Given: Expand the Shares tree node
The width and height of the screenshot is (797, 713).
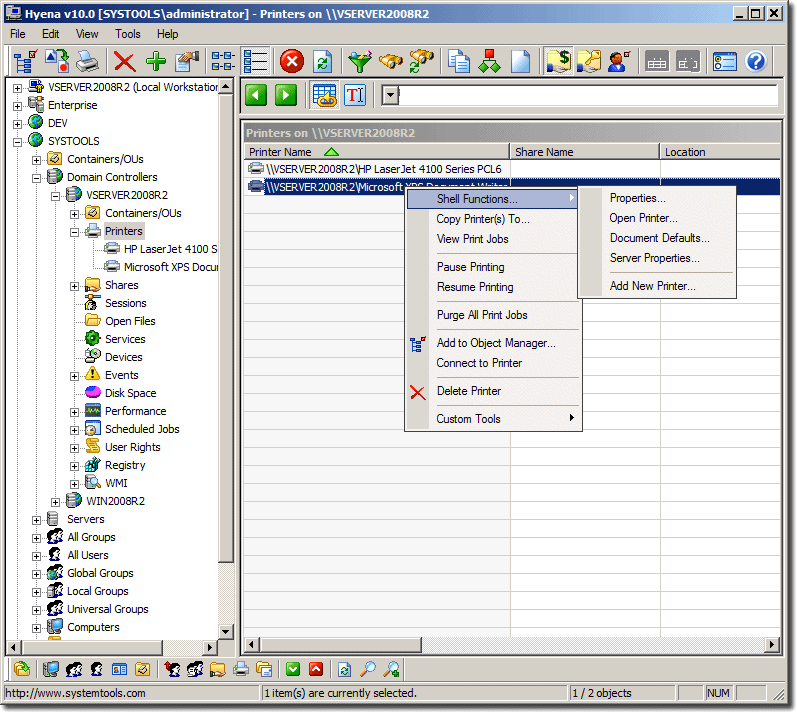Looking at the screenshot, I should click(x=75, y=286).
